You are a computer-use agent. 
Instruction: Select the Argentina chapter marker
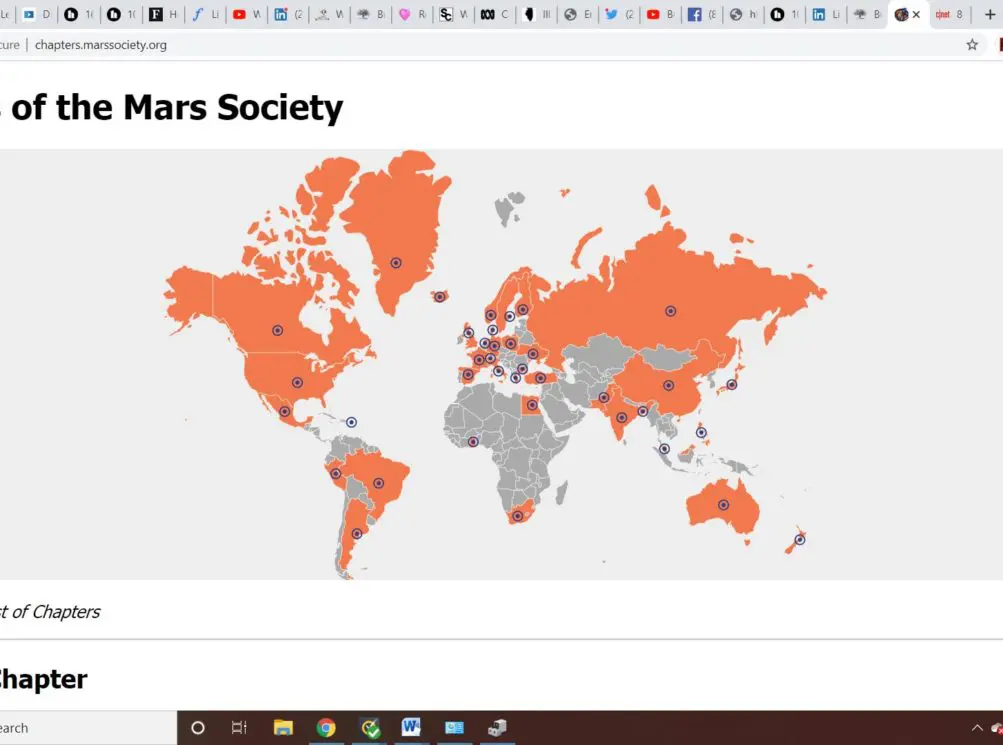click(x=356, y=534)
